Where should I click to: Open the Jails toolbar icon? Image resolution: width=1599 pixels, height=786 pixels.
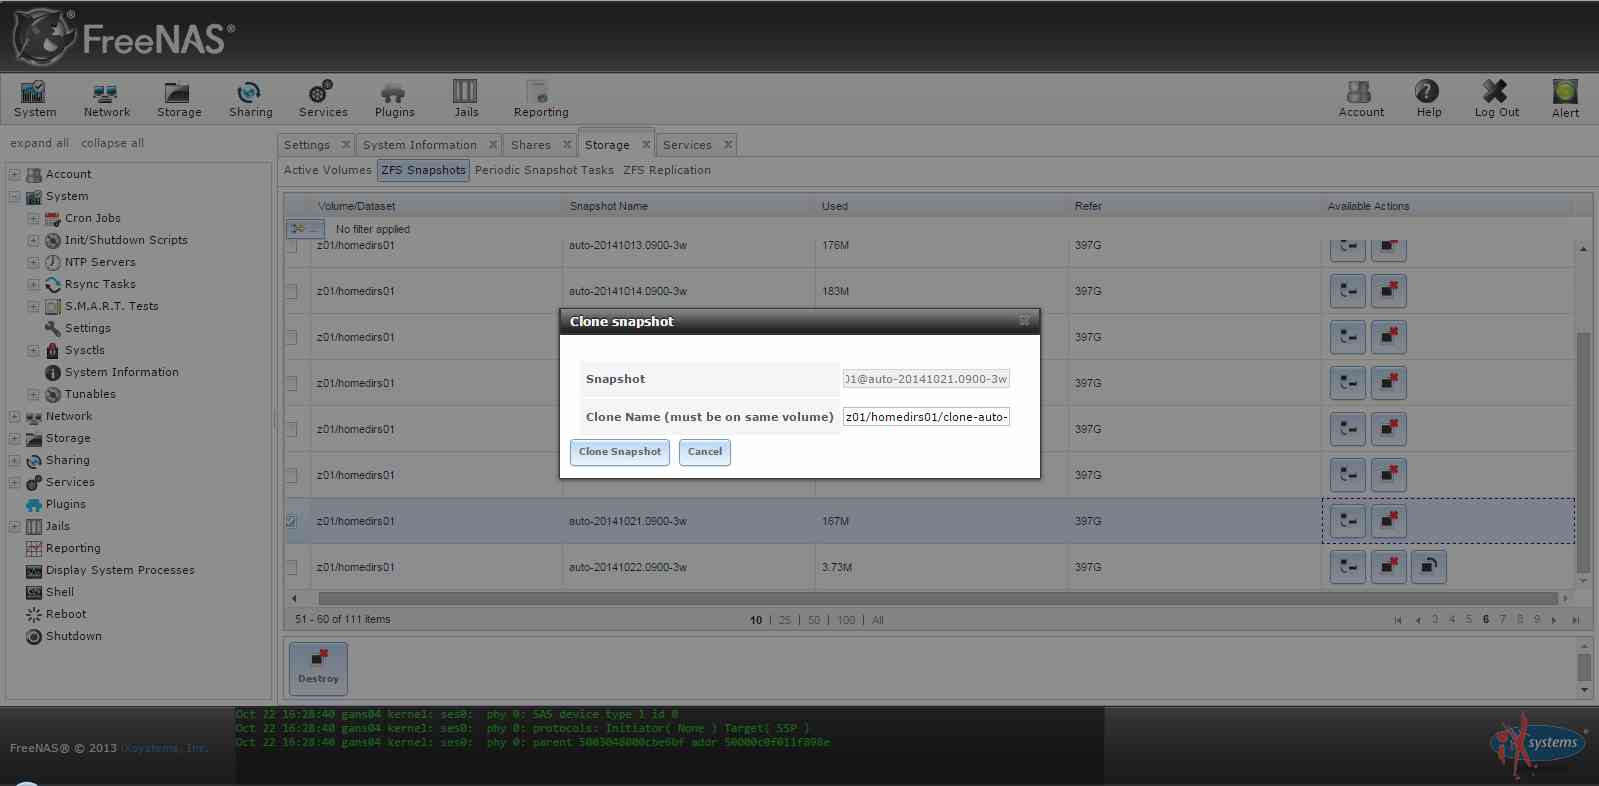[466, 99]
